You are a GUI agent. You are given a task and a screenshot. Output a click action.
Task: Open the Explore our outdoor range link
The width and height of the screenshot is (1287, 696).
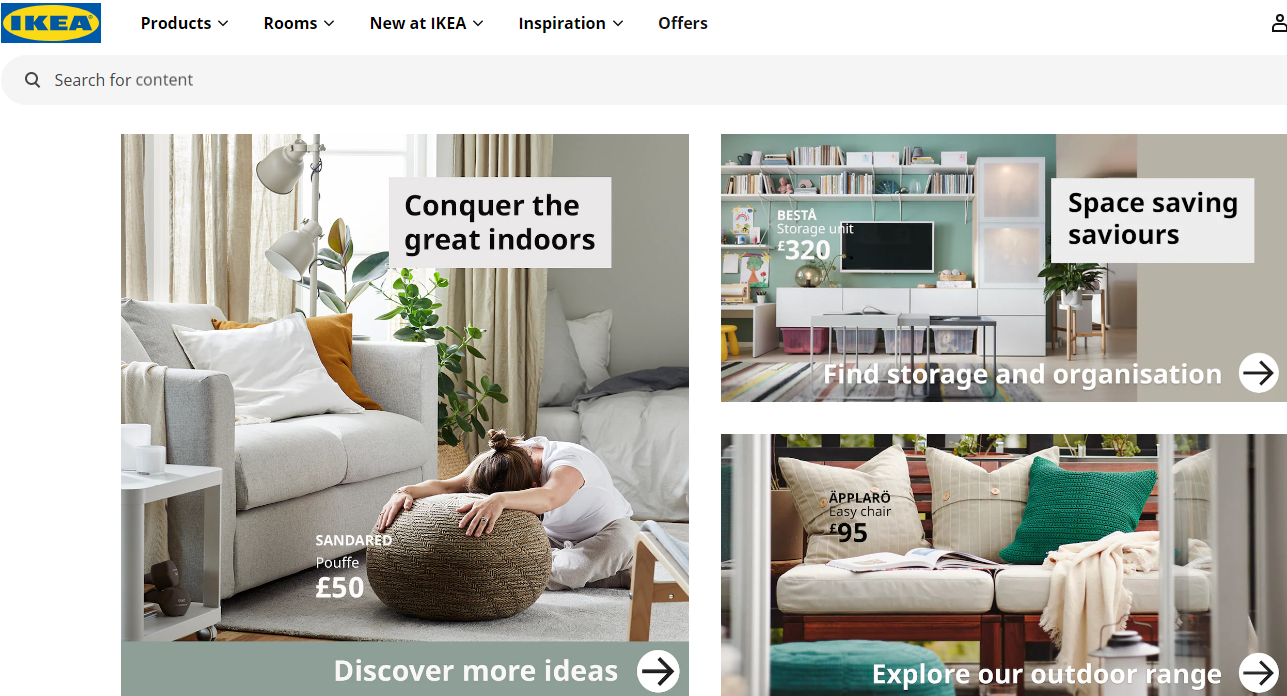[x=1047, y=674]
